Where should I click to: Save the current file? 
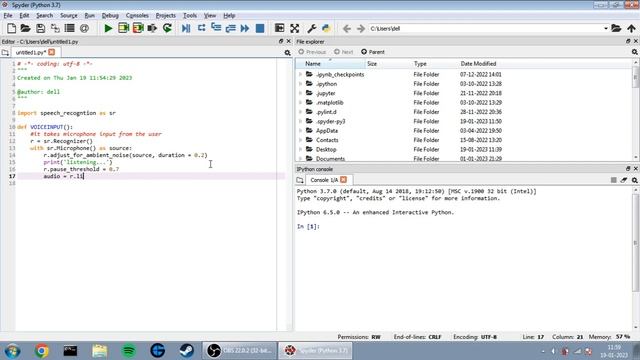pyautogui.click(x=40, y=28)
